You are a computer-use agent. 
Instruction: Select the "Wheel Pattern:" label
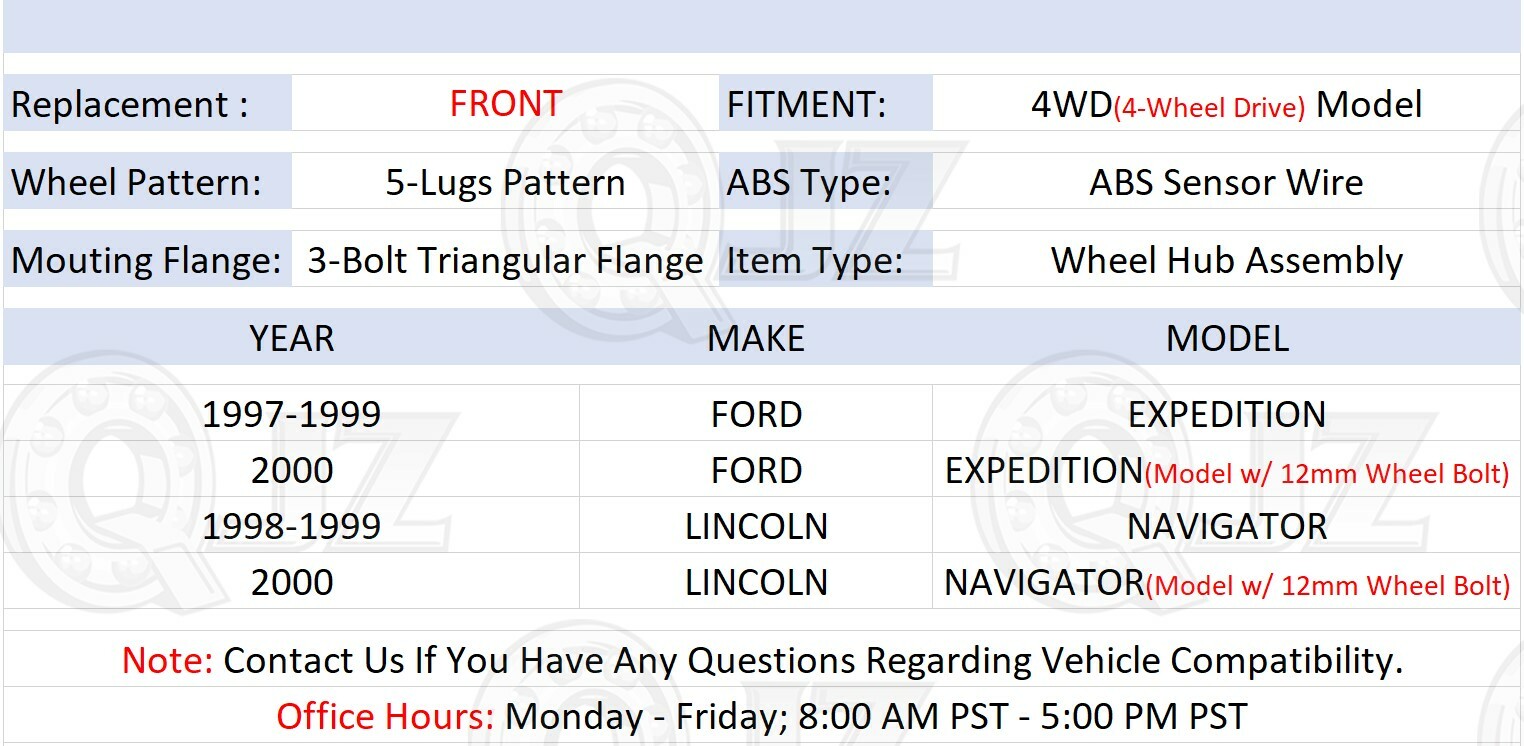click(x=136, y=183)
